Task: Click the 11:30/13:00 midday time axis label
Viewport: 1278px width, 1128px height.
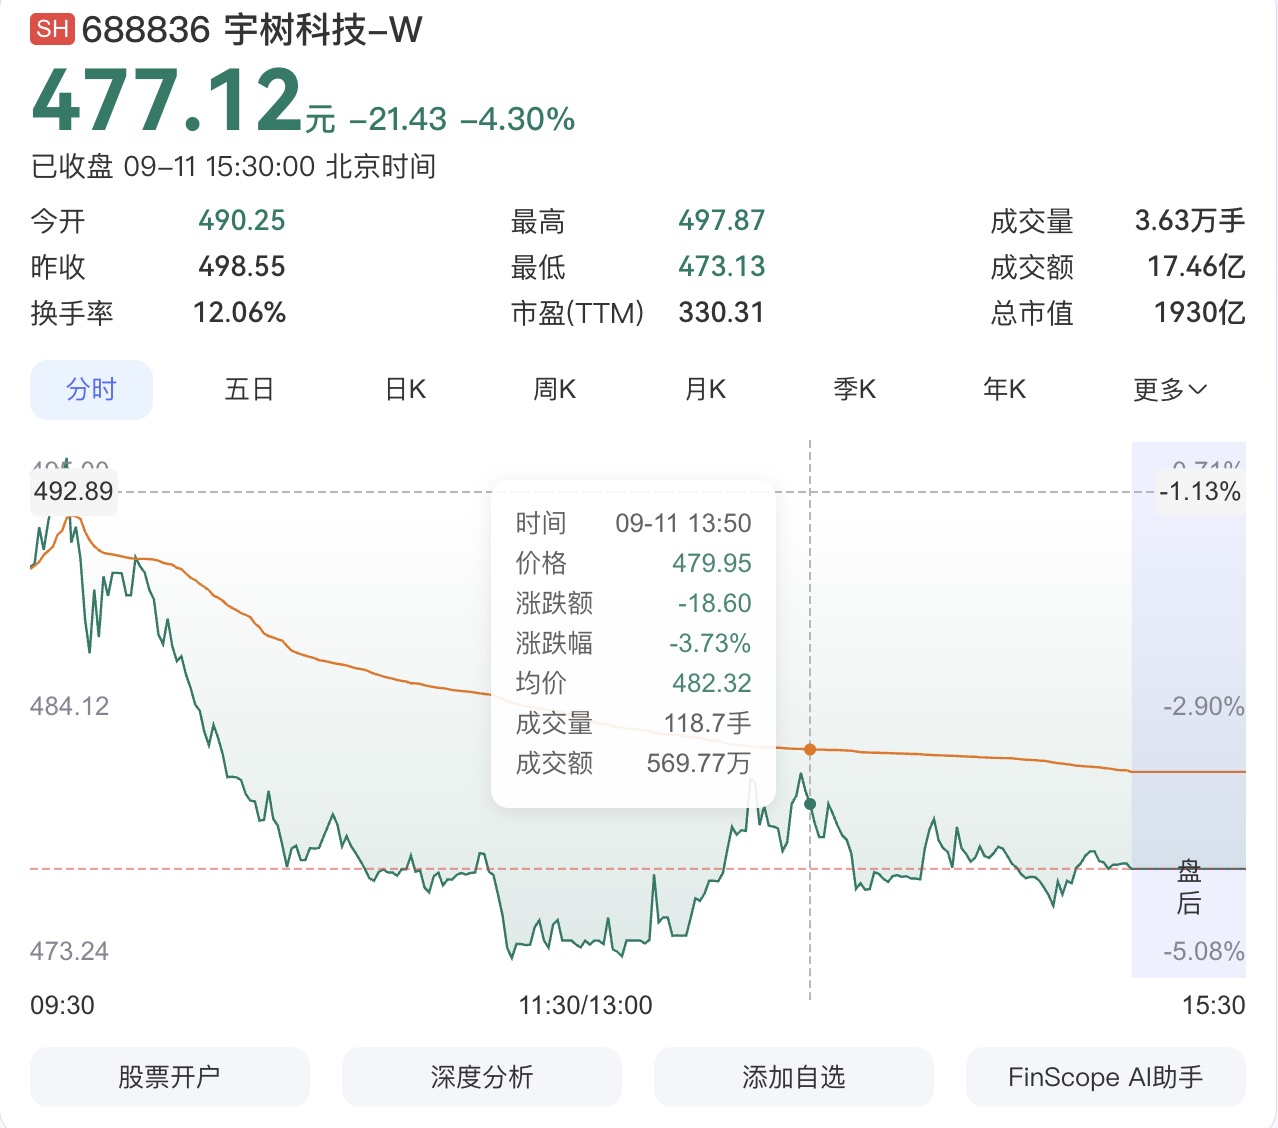Action: point(585,1005)
